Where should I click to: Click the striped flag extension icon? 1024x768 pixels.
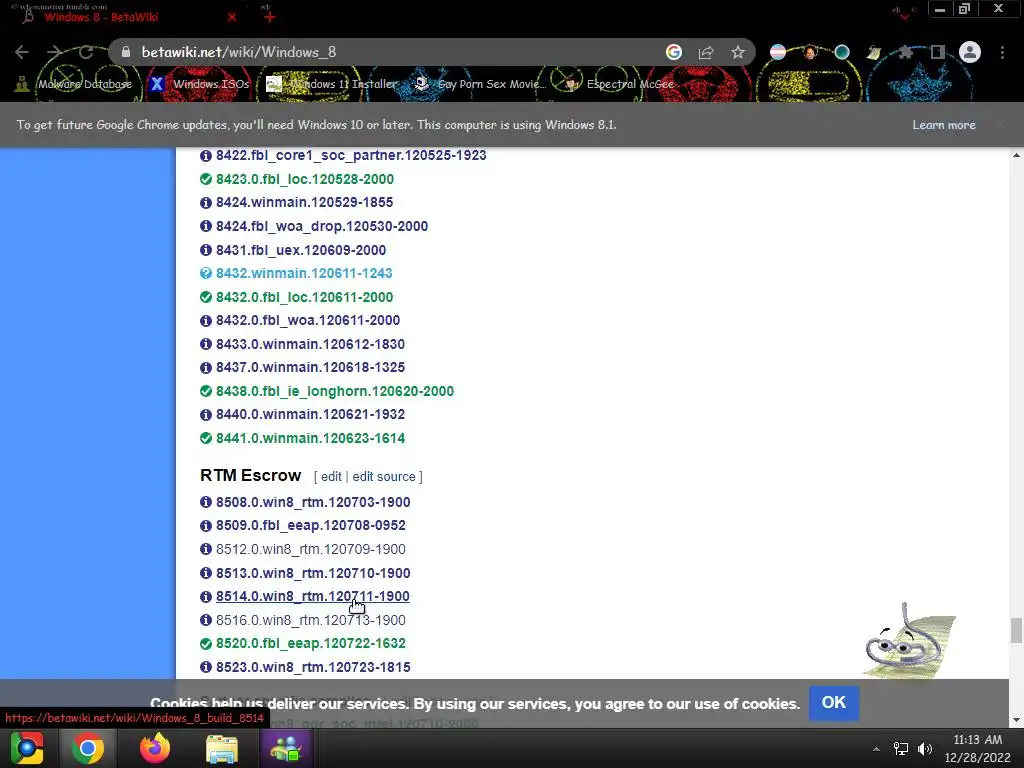[778, 52]
